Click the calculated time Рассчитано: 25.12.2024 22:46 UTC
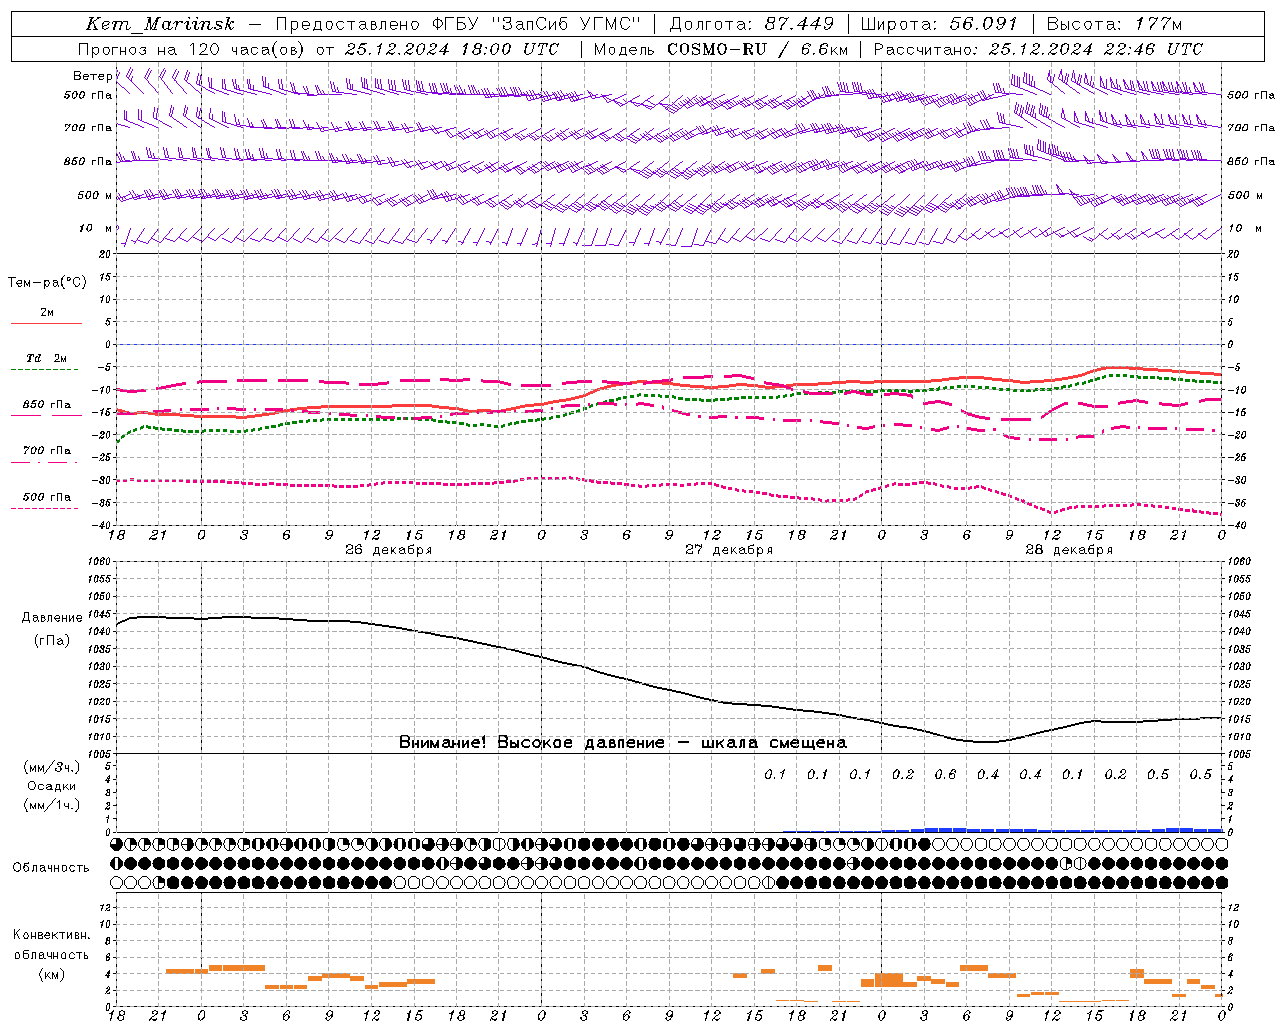 tap(1038, 49)
